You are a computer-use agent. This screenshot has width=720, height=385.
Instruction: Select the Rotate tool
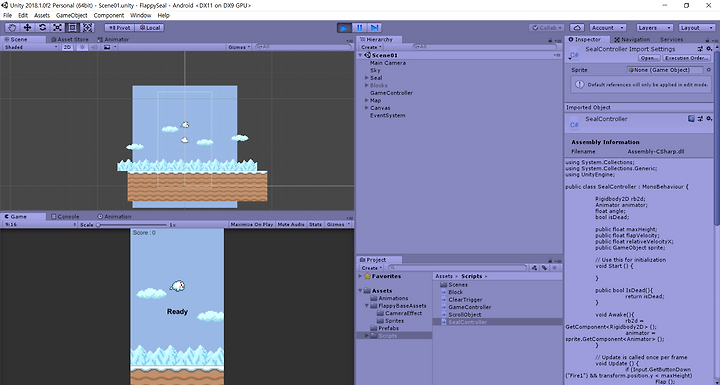42,28
